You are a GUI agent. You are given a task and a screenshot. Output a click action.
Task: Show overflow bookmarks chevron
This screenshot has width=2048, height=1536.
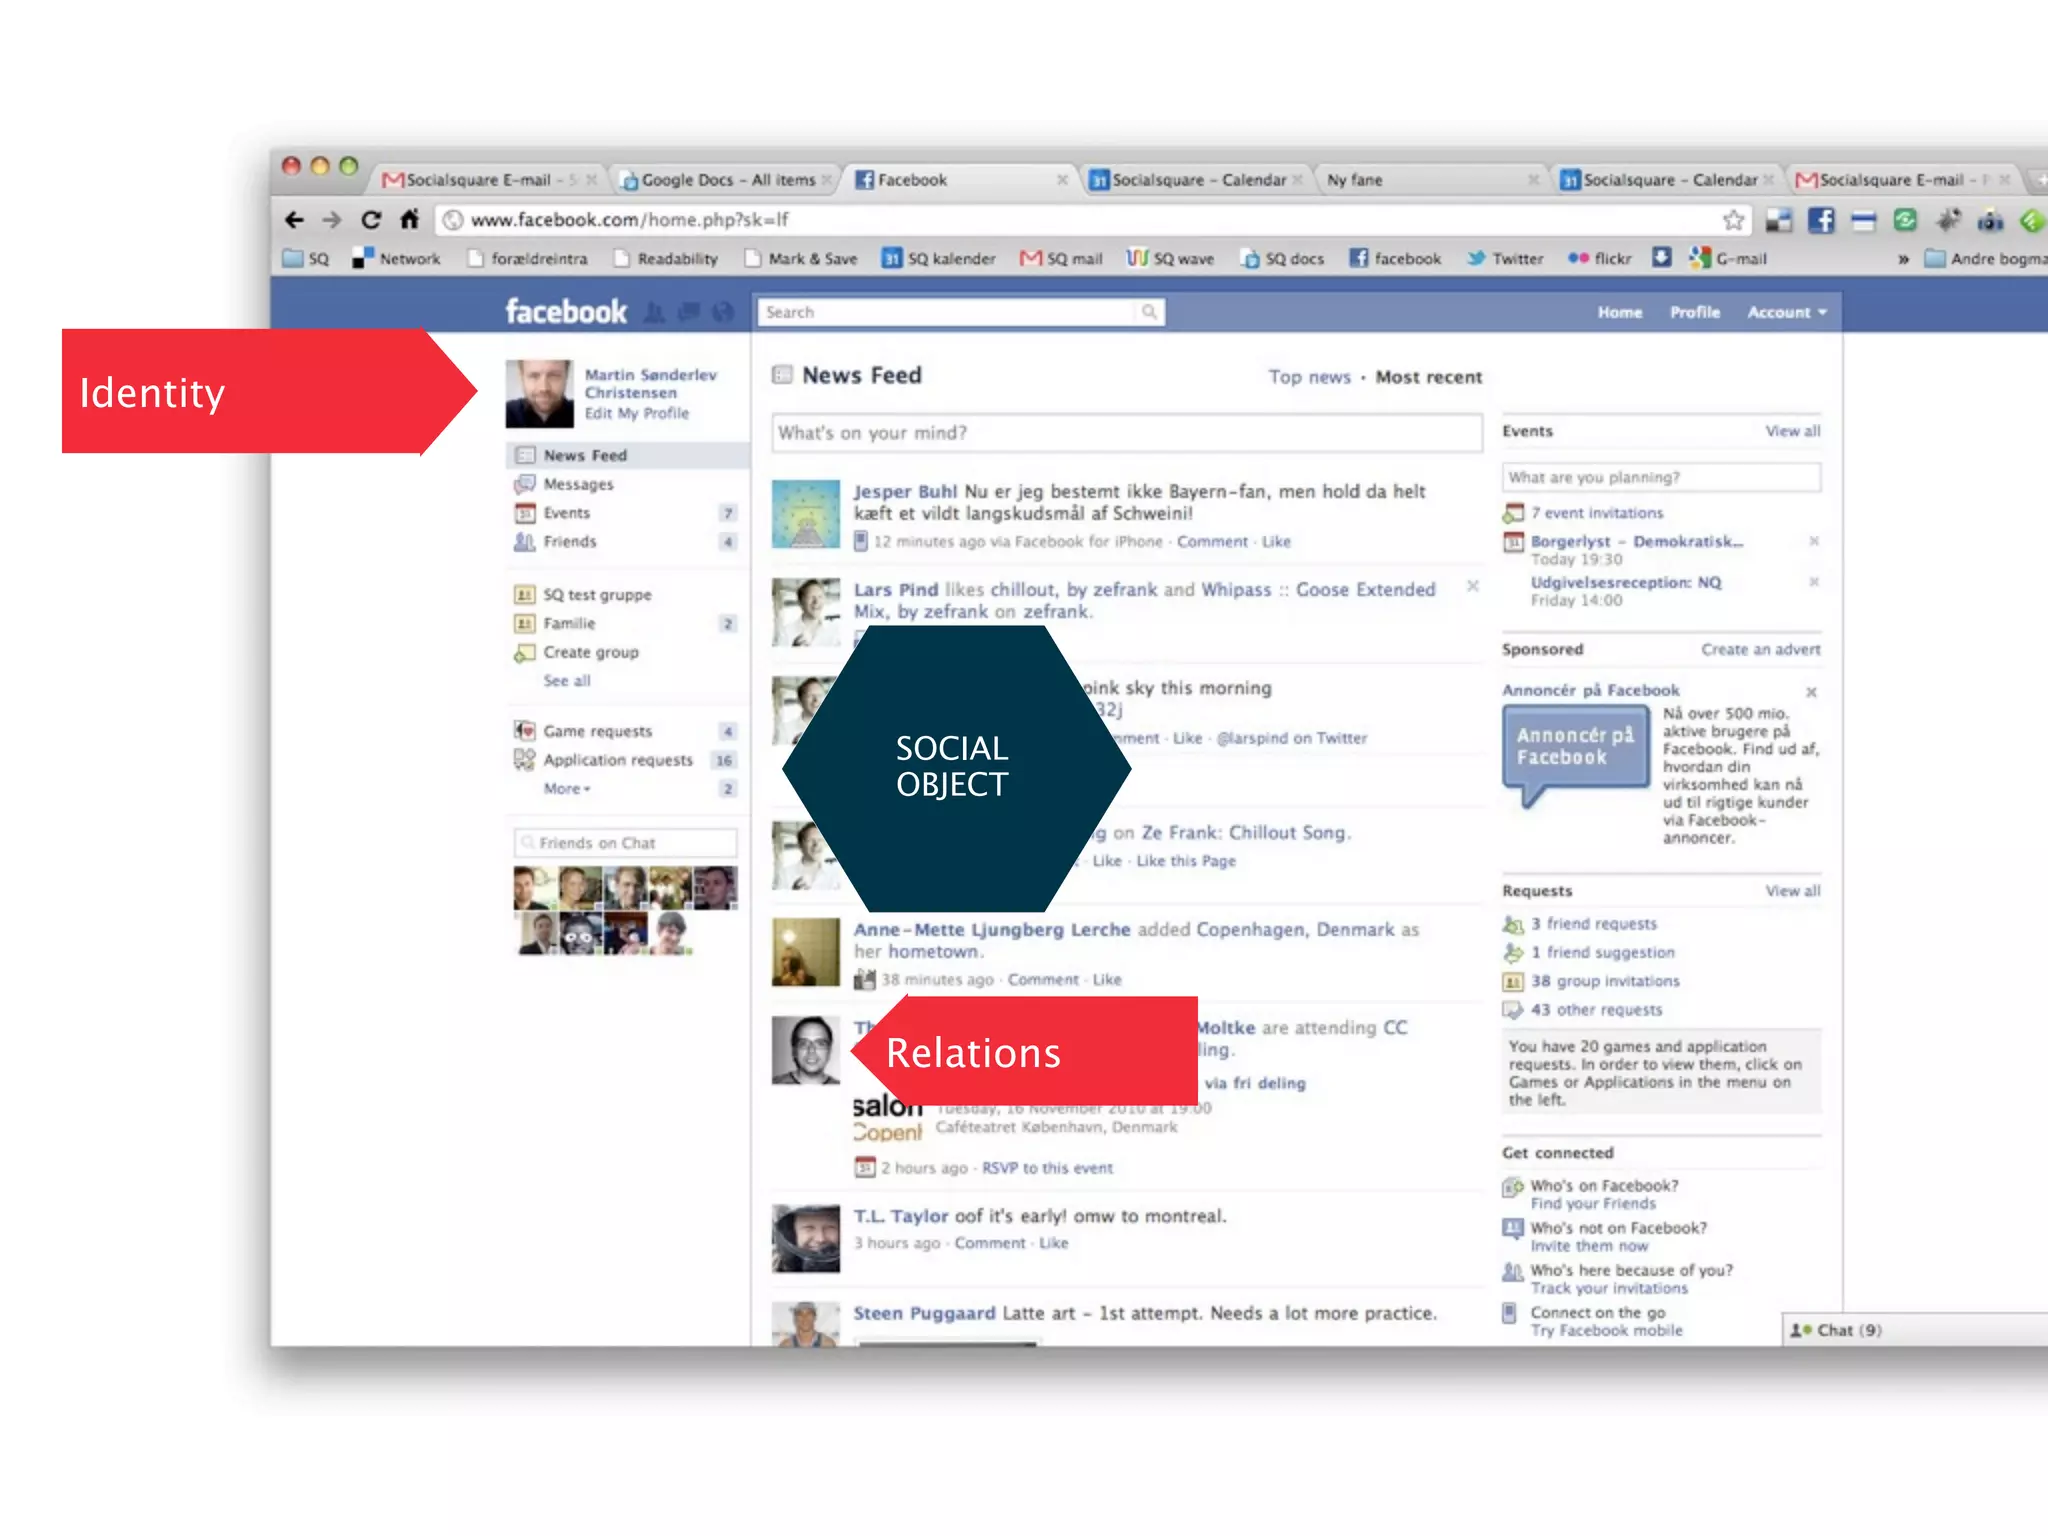click(1903, 260)
